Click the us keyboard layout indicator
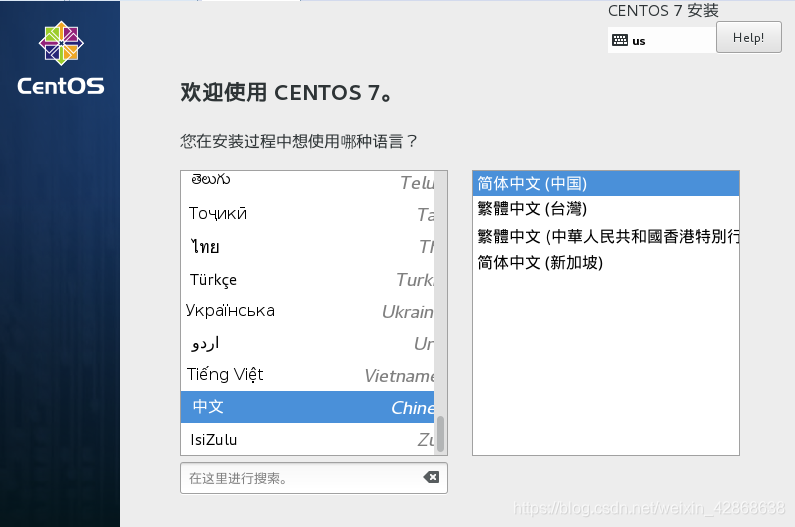The image size is (795, 527). pyautogui.click(x=661, y=40)
